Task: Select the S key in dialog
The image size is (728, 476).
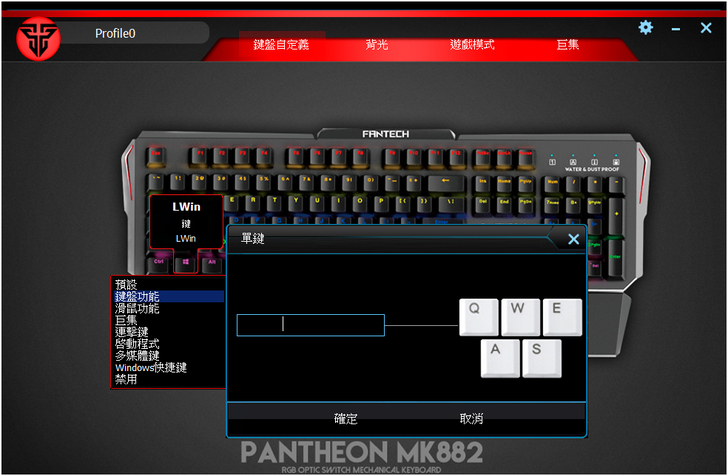Action: tap(541, 359)
